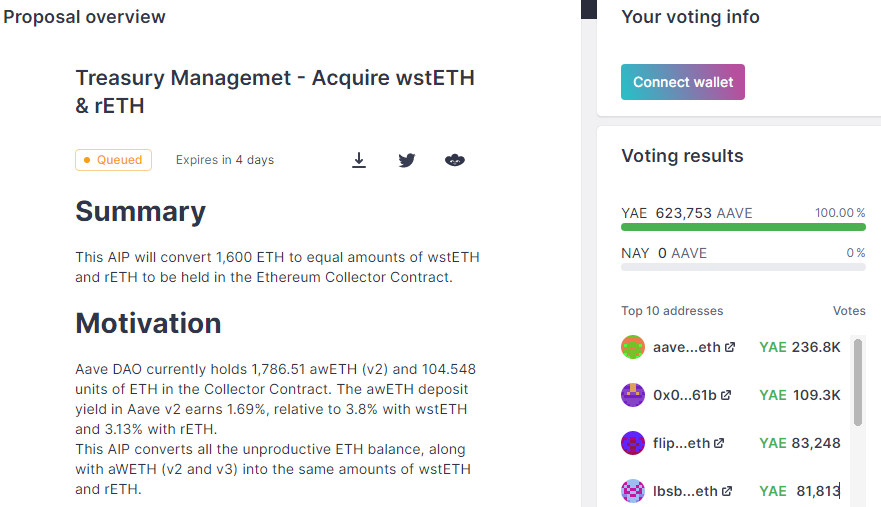Viewport: 881px width, 507px height.
Task: Open aave...eth address link
Action: (687, 347)
